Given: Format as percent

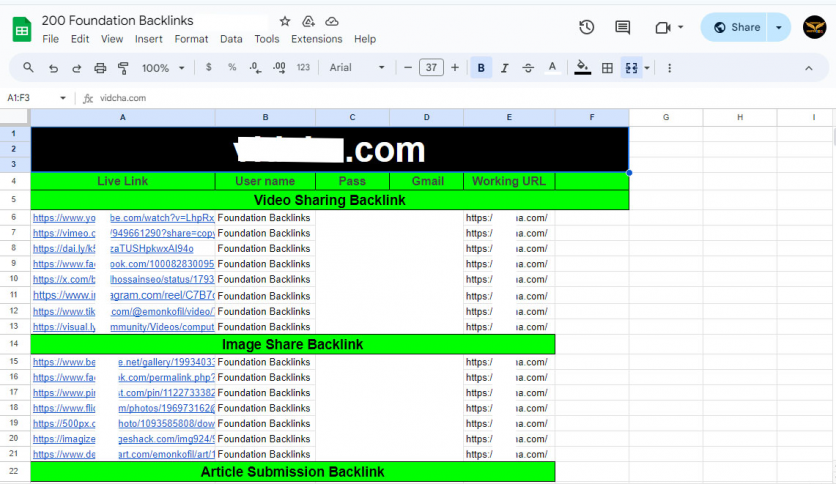Looking at the screenshot, I should (232, 68).
